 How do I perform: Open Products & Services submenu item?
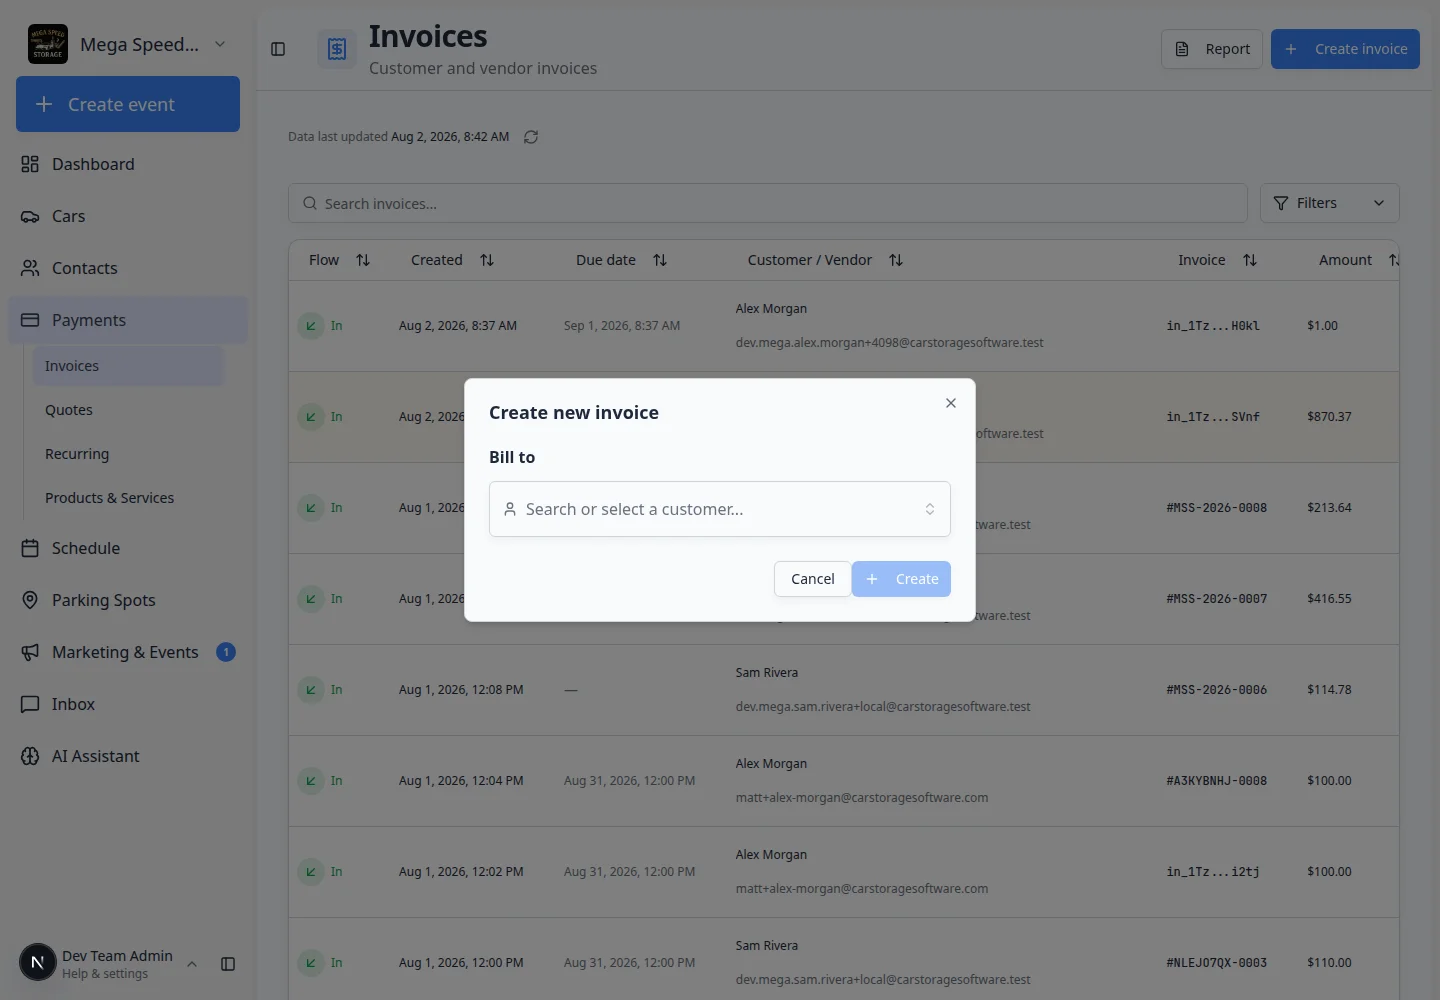coord(128,498)
